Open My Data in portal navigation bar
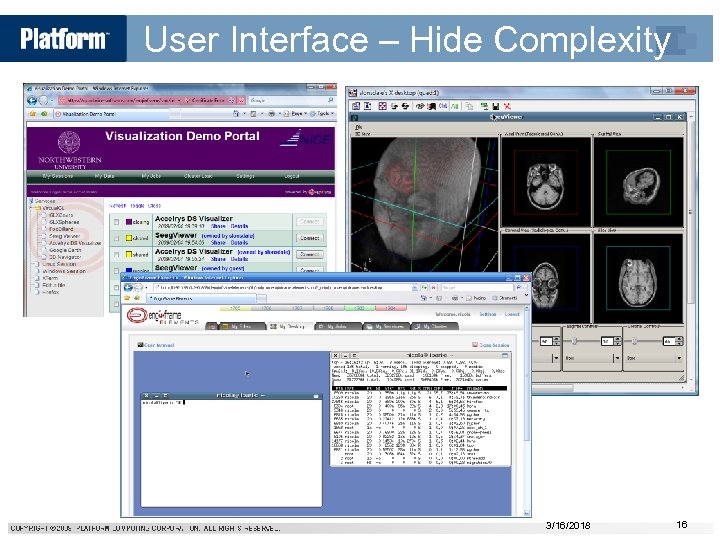720x540 pixels. tap(105, 176)
